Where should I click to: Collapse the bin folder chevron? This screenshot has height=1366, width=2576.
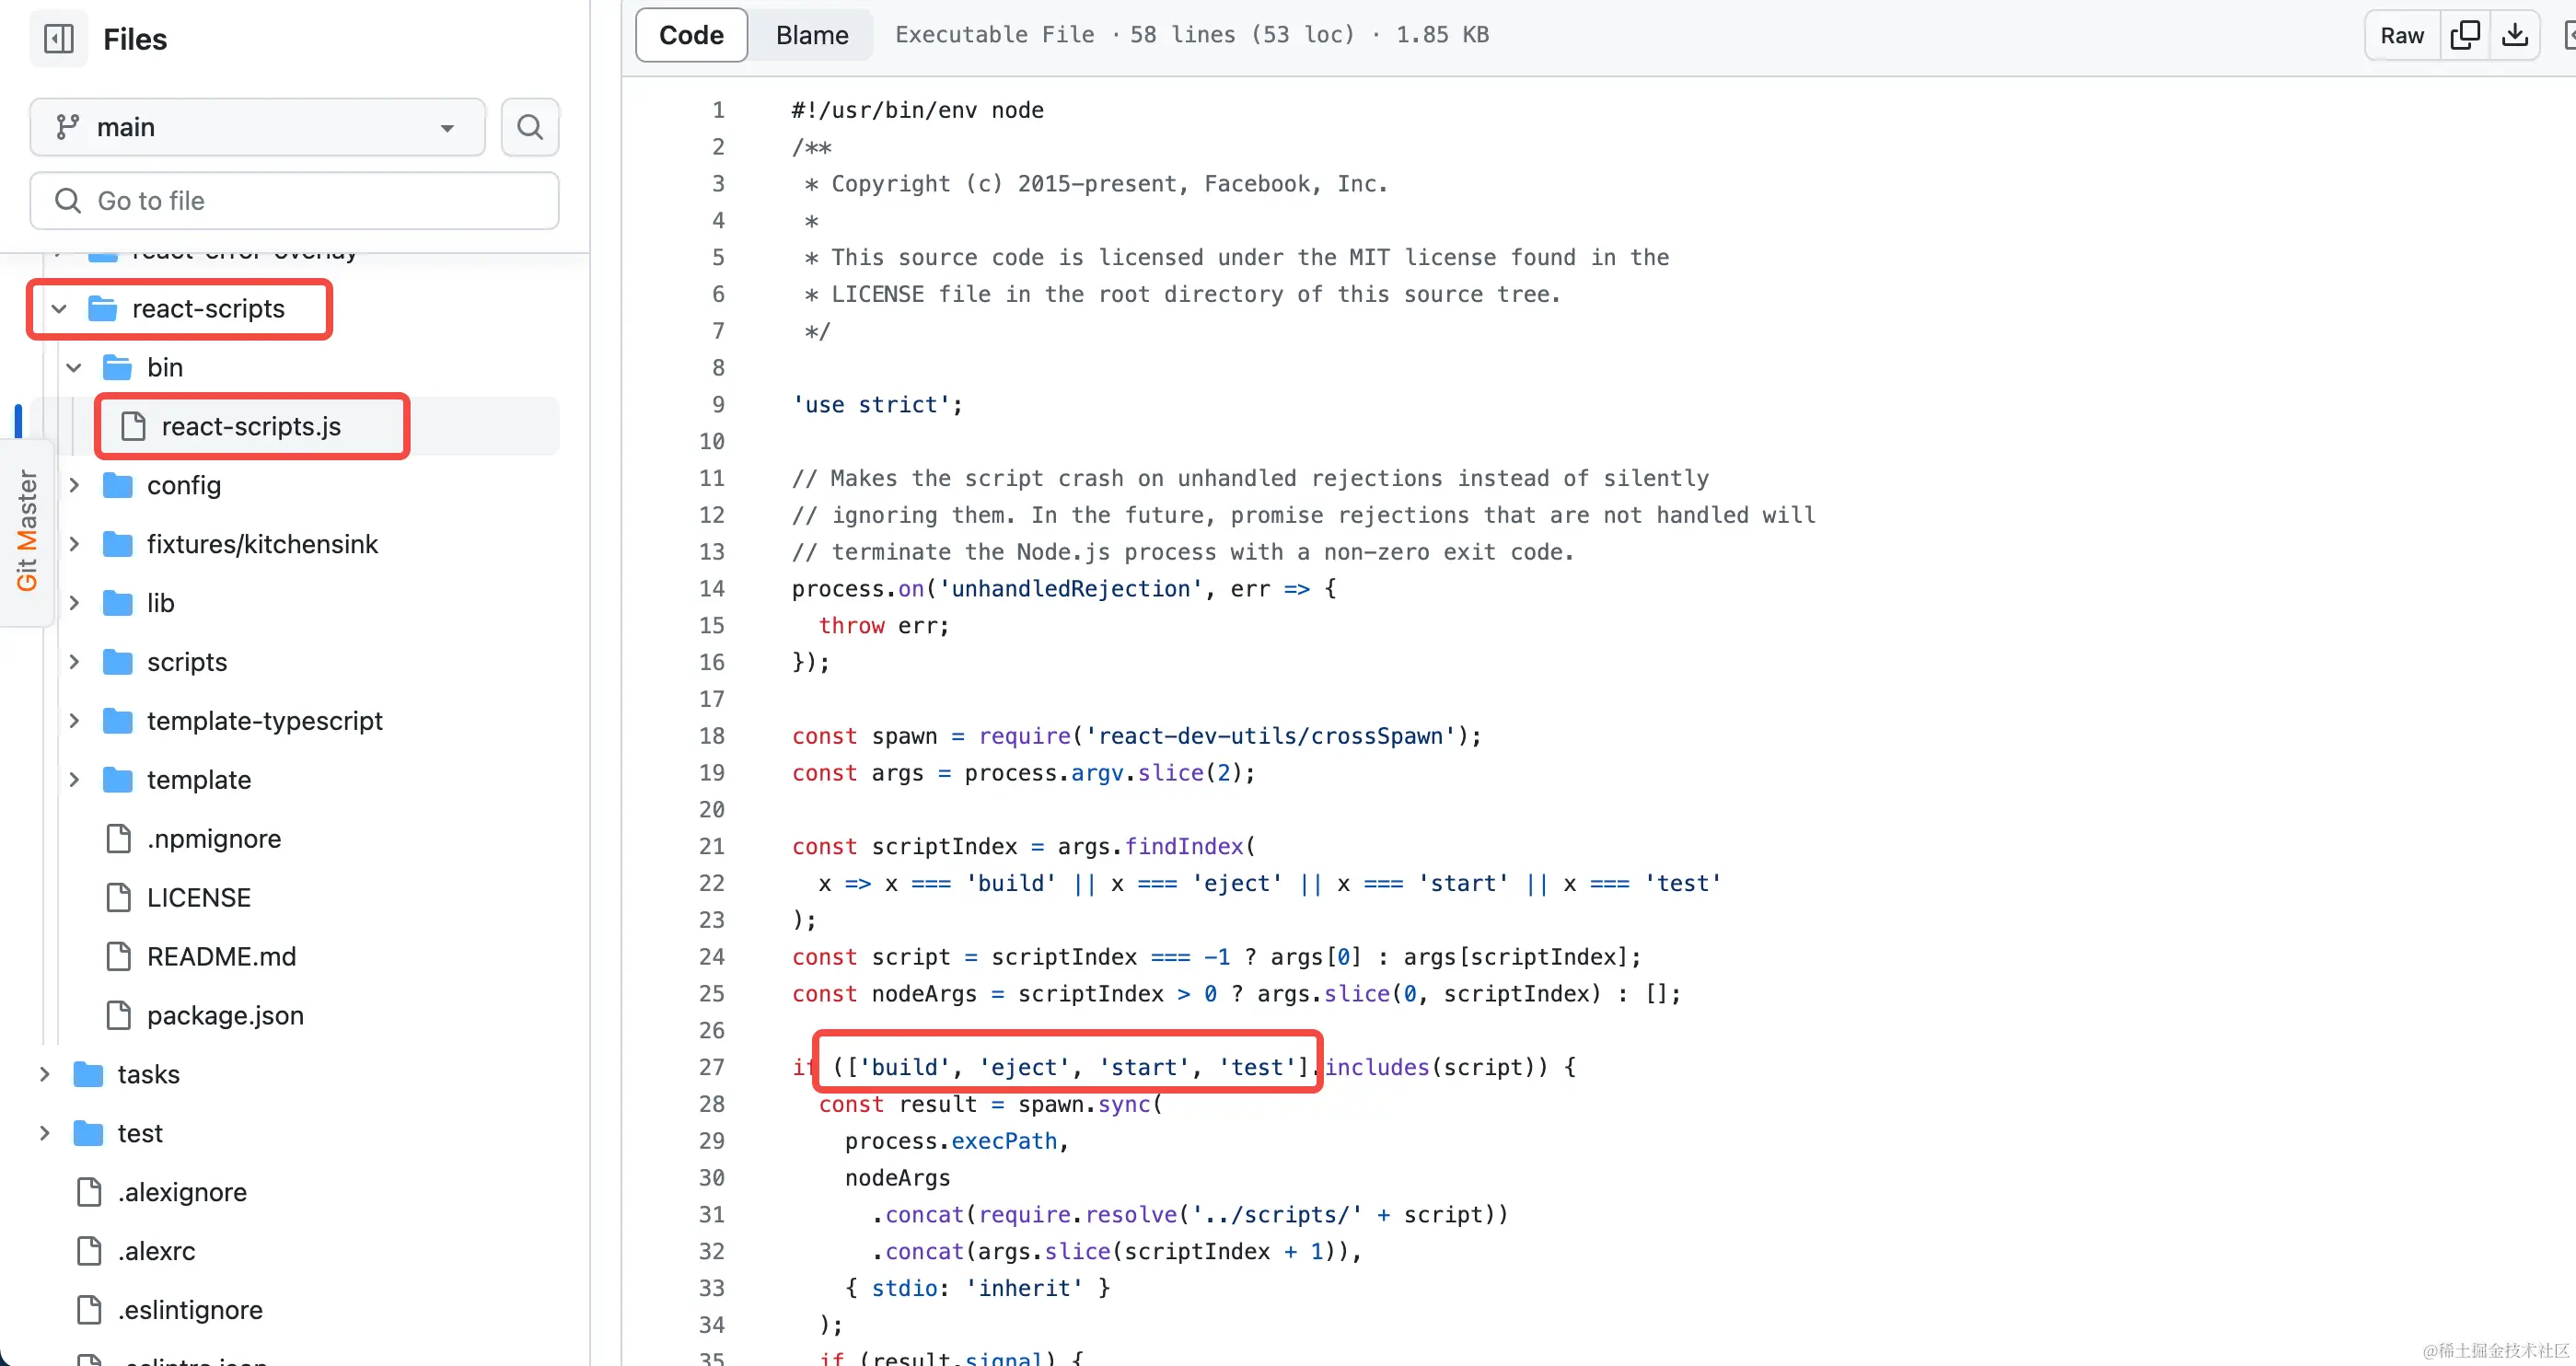[x=74, y=367]
